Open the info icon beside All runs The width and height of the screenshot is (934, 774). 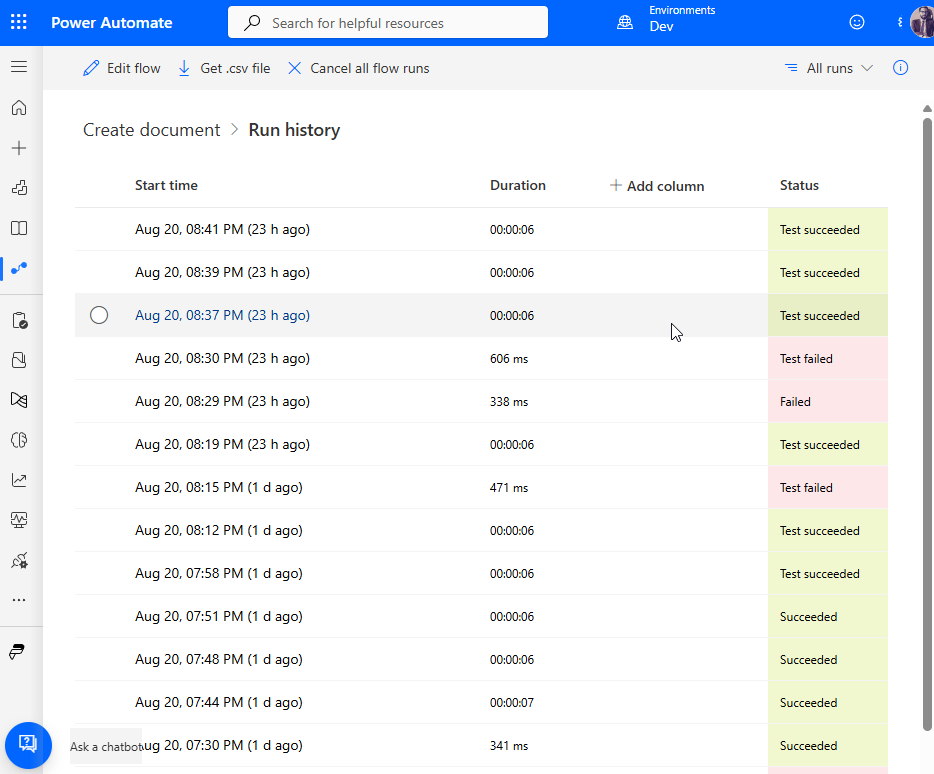pyautogui.click(x=900, y=68)
